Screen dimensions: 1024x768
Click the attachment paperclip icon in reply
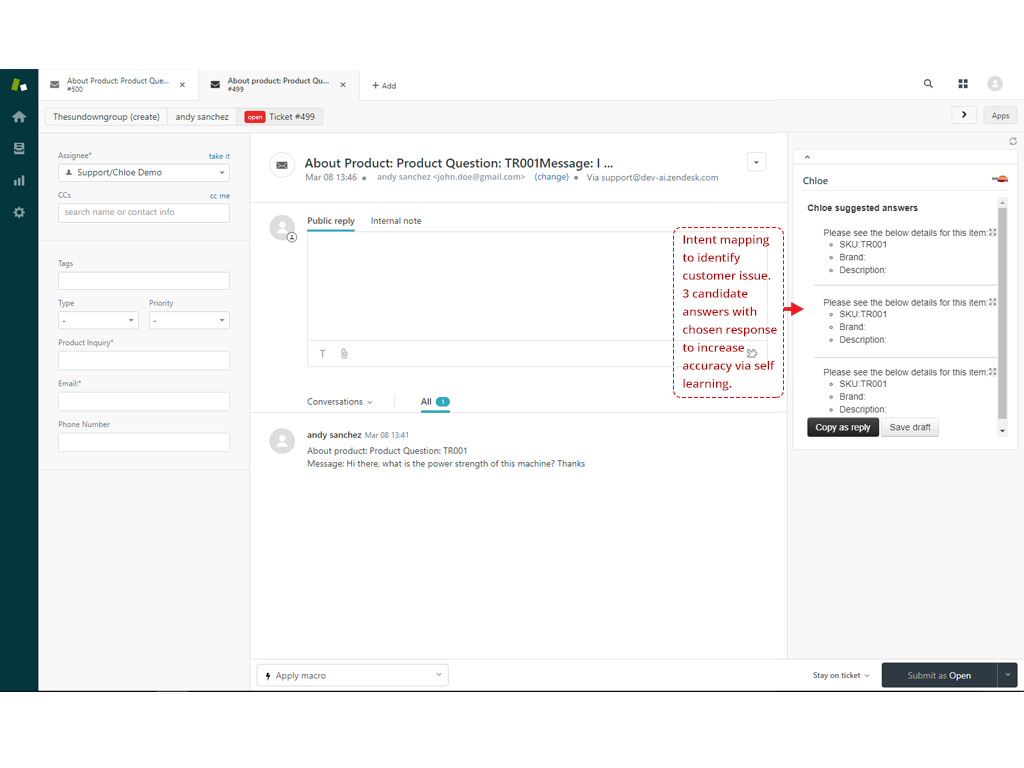pyautogui.click(x=344, y=354)
